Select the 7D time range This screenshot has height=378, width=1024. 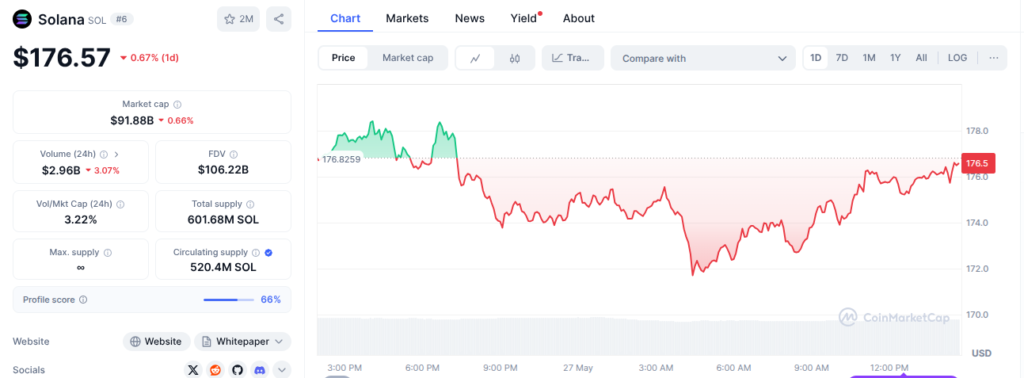coord(842,58)
